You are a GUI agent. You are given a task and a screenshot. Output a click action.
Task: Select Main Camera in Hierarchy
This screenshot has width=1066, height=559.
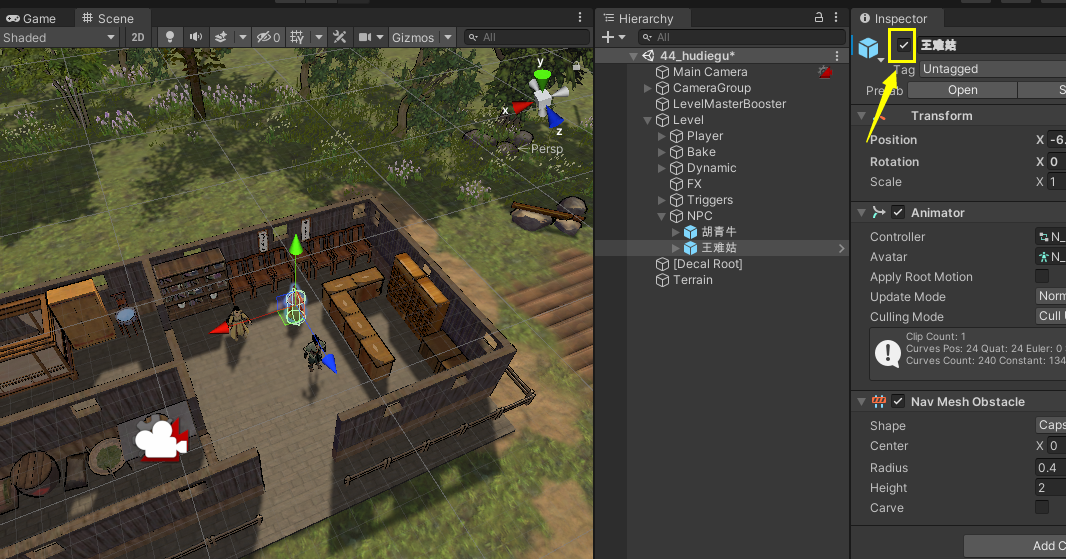(710, 71)
